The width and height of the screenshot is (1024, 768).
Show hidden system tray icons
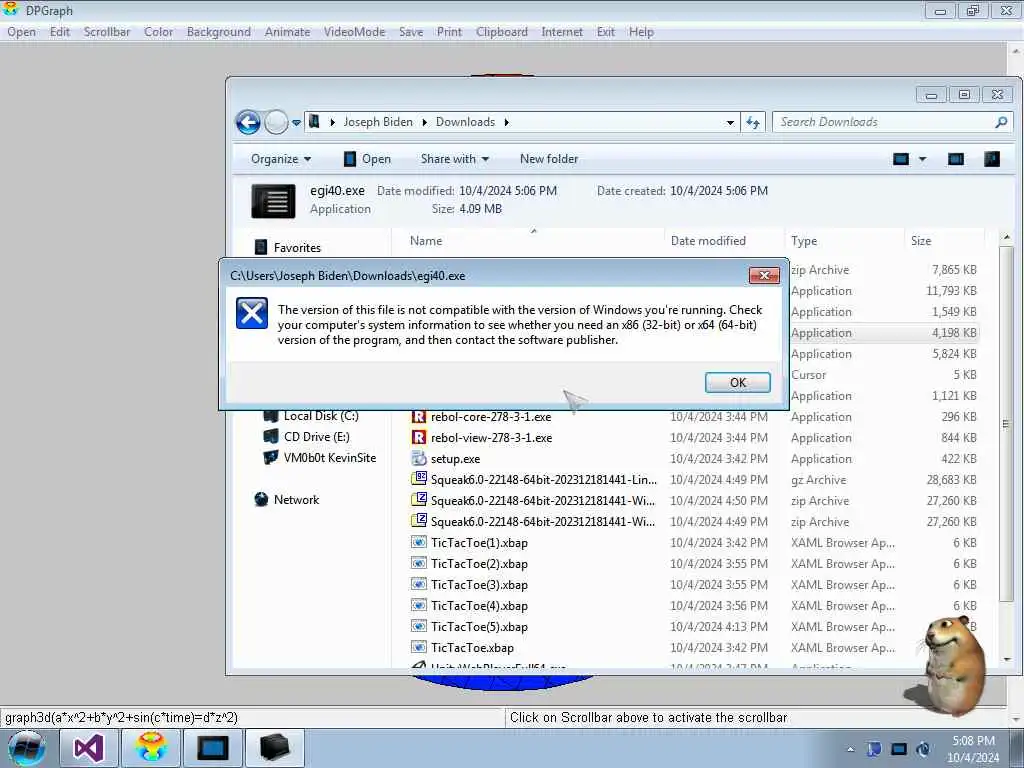point(850,749)
